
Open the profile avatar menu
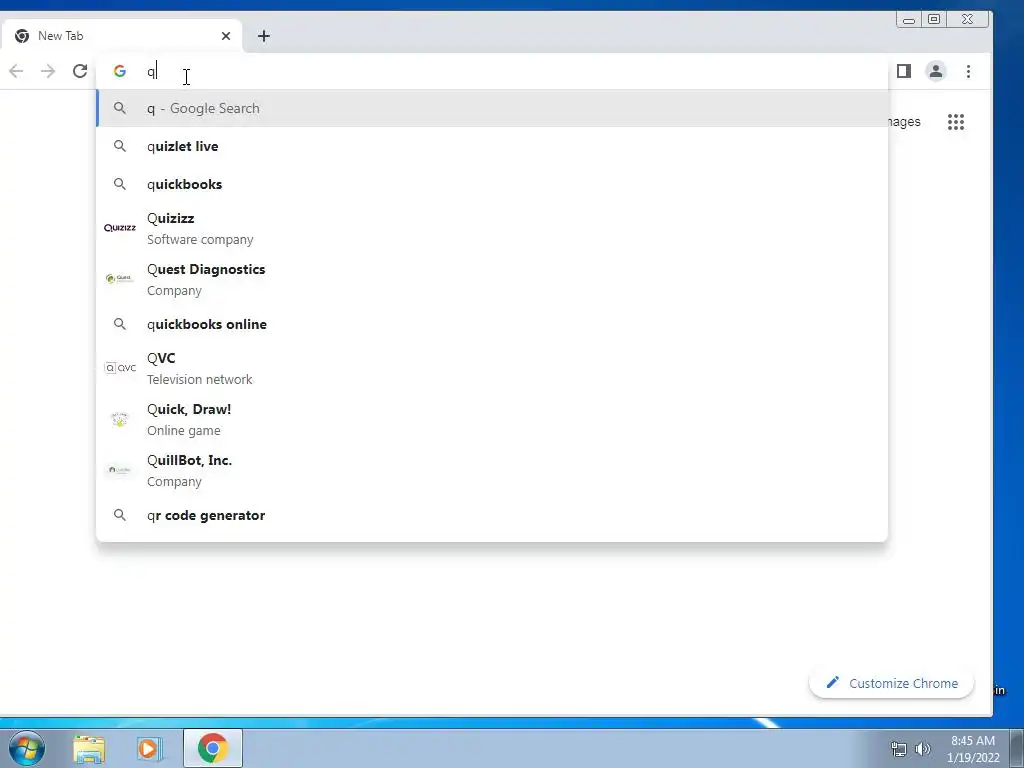(x=936, y=71)
